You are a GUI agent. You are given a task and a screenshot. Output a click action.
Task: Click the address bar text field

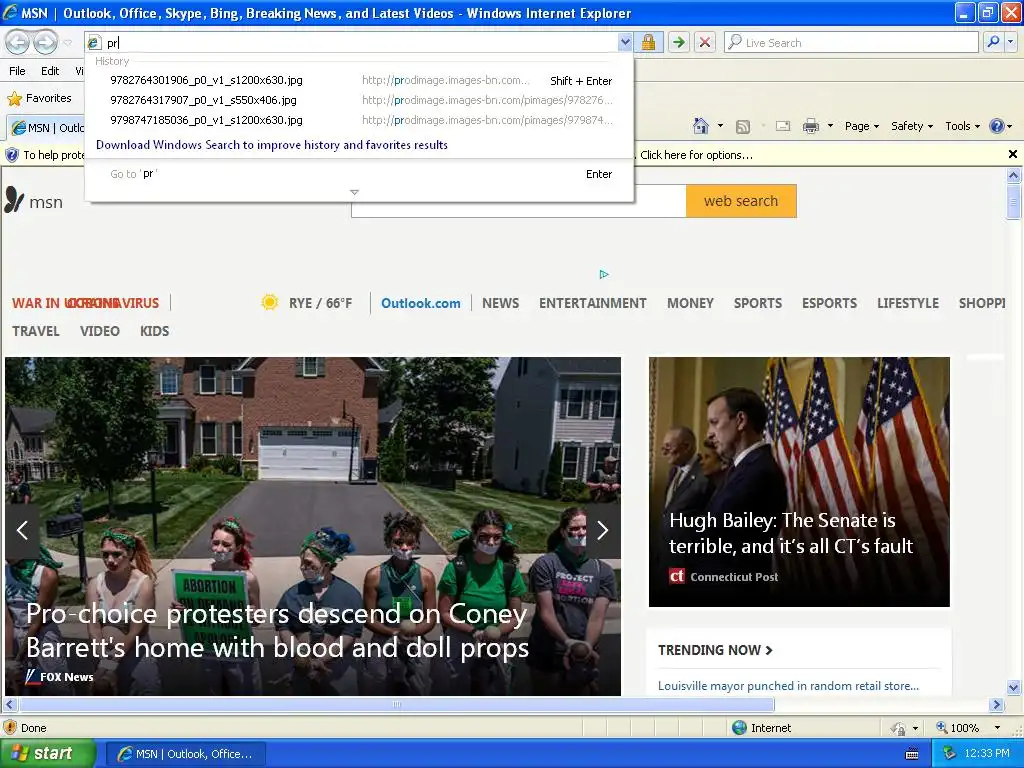pos(361,42)
